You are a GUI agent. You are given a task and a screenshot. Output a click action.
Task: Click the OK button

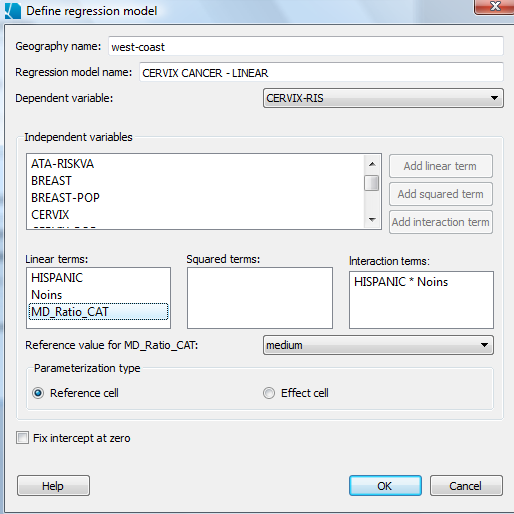pyautogui.click(x=385, y=486)
